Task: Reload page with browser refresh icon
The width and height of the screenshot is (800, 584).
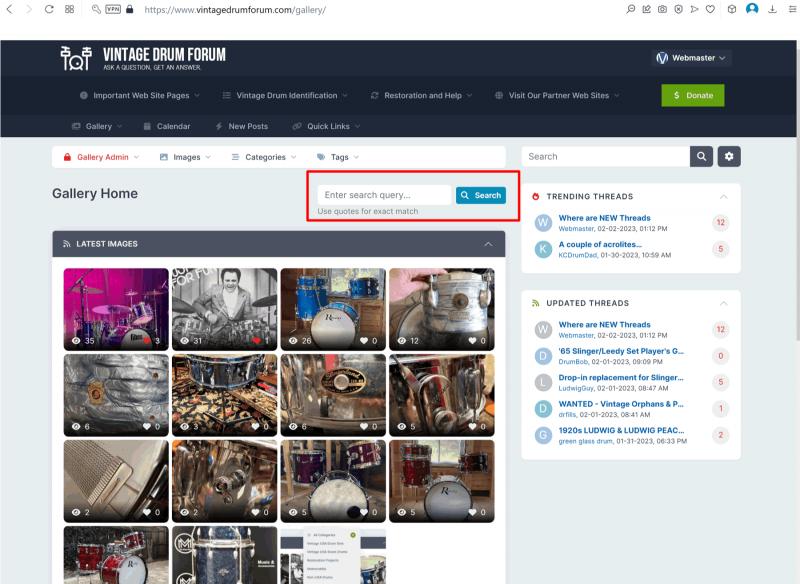Action: point(49,9)
